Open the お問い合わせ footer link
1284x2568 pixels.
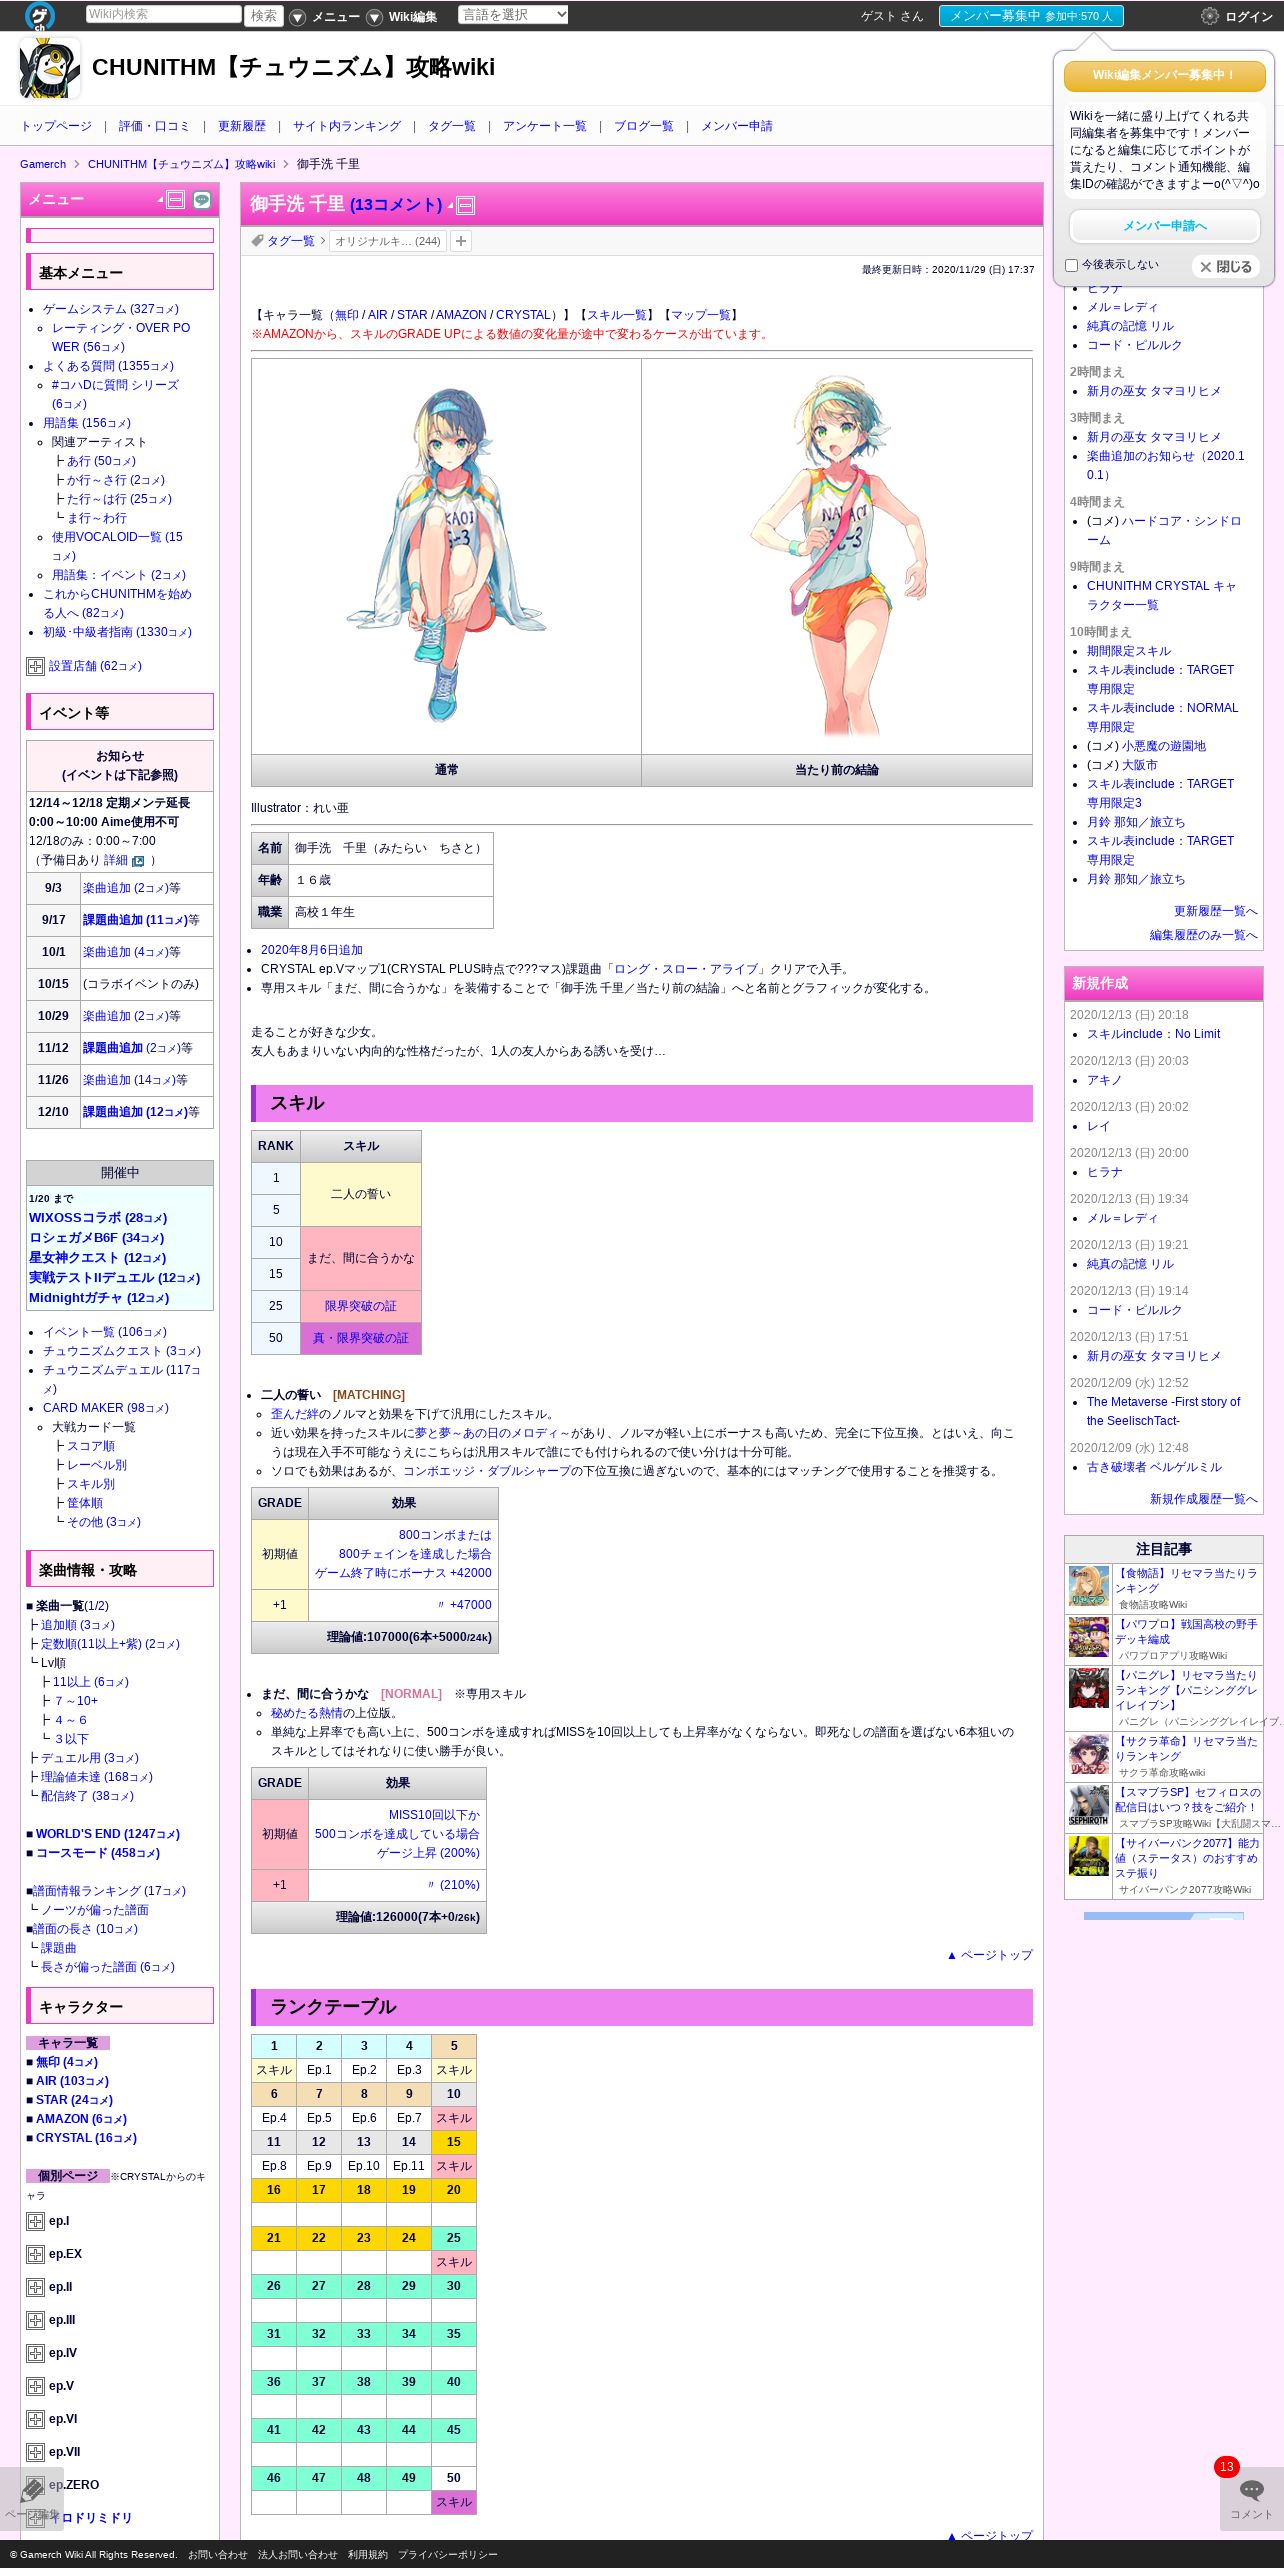coord(217,2554)
